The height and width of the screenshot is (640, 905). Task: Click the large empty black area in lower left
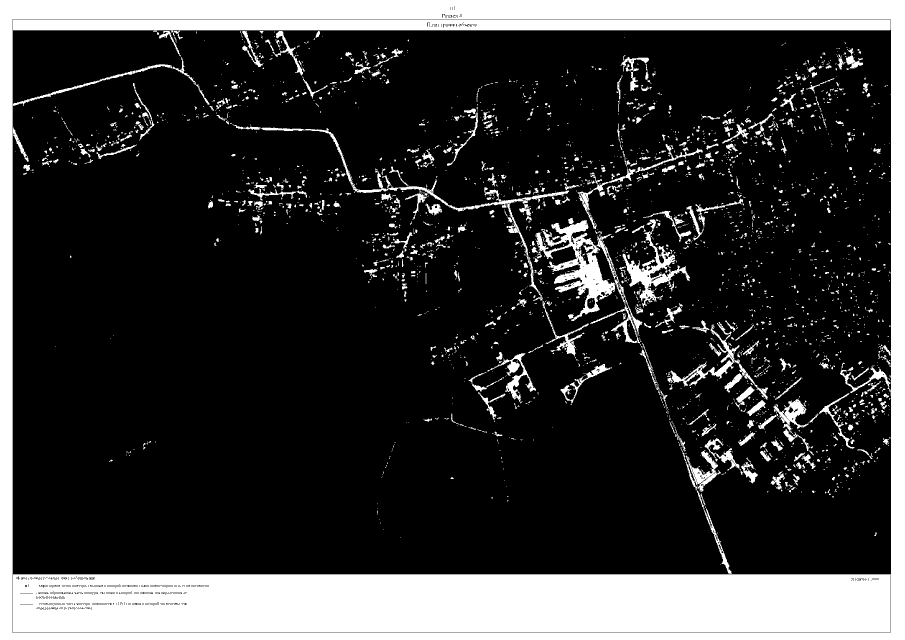click(200, 420)
